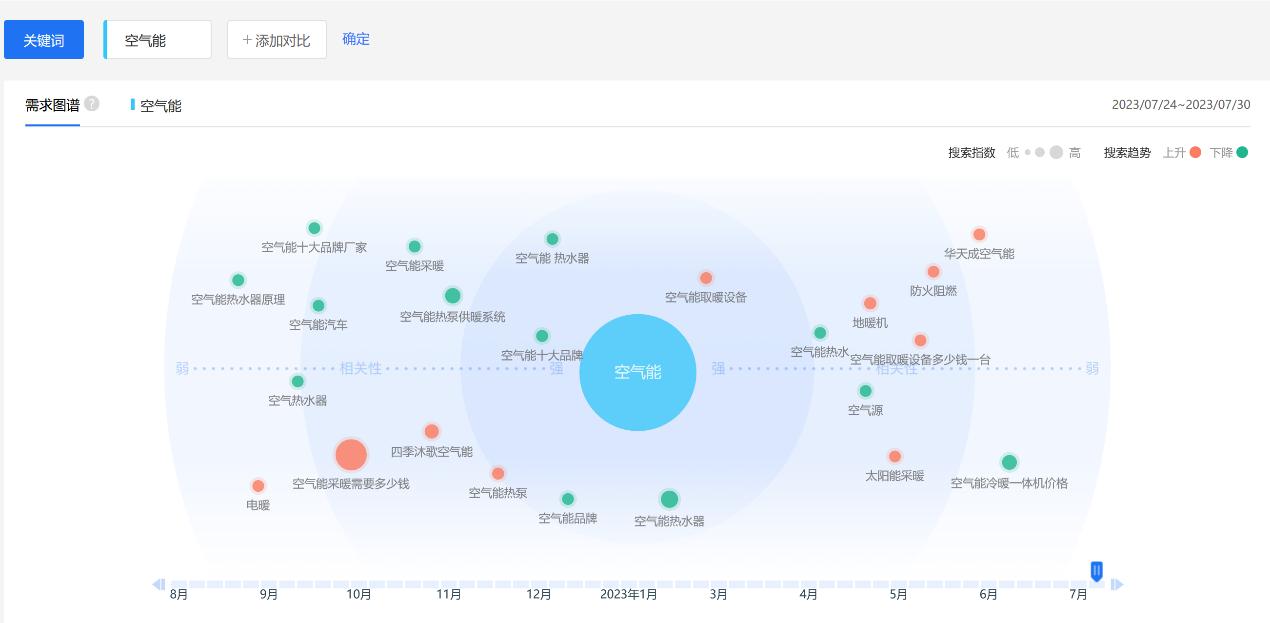
Task: Click the 防火阻燃 node dot
Action: [933, 272]
